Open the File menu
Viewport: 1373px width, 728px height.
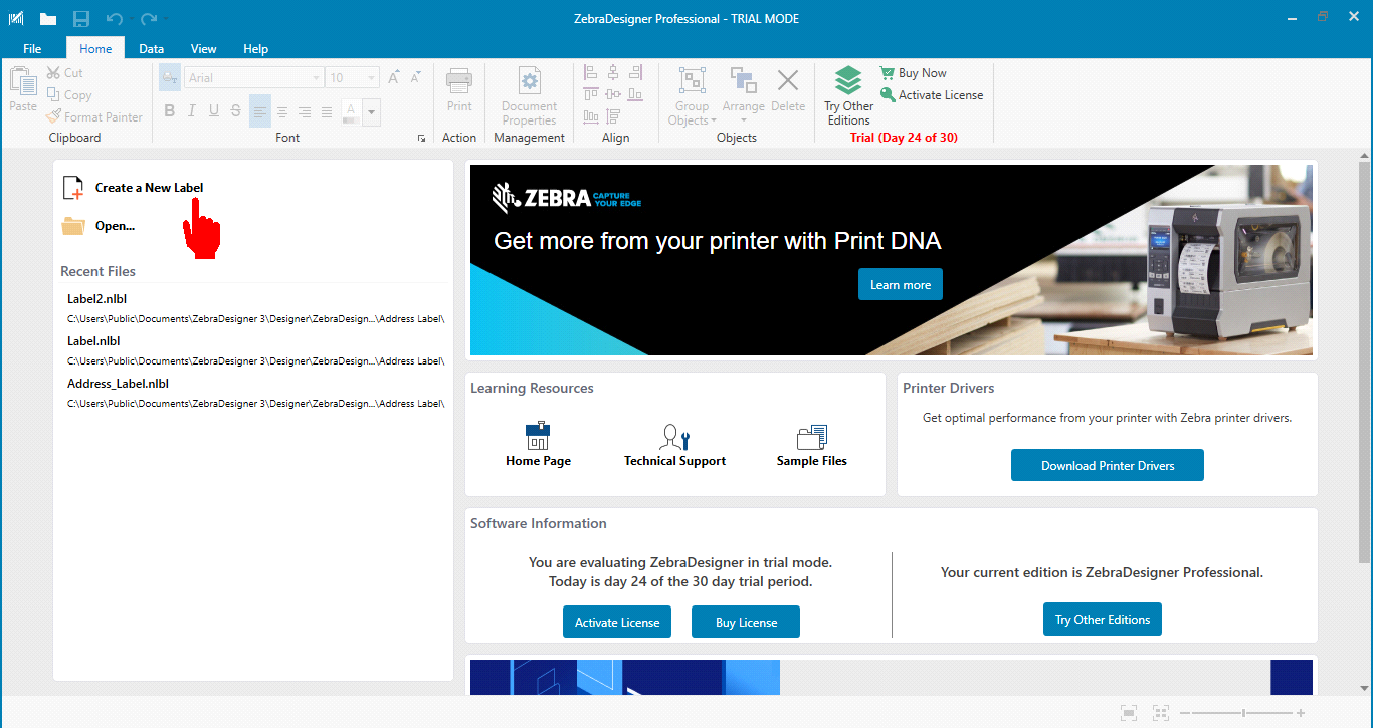tap(32, 48)
